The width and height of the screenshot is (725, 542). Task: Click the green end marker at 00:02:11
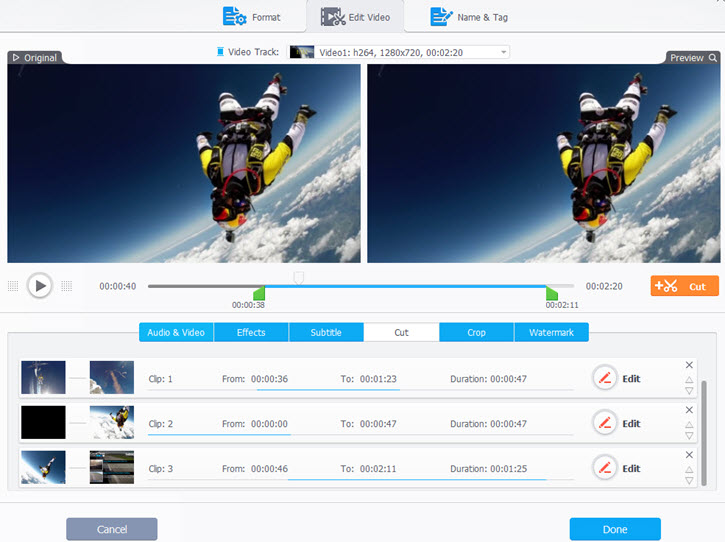(552, 293)
